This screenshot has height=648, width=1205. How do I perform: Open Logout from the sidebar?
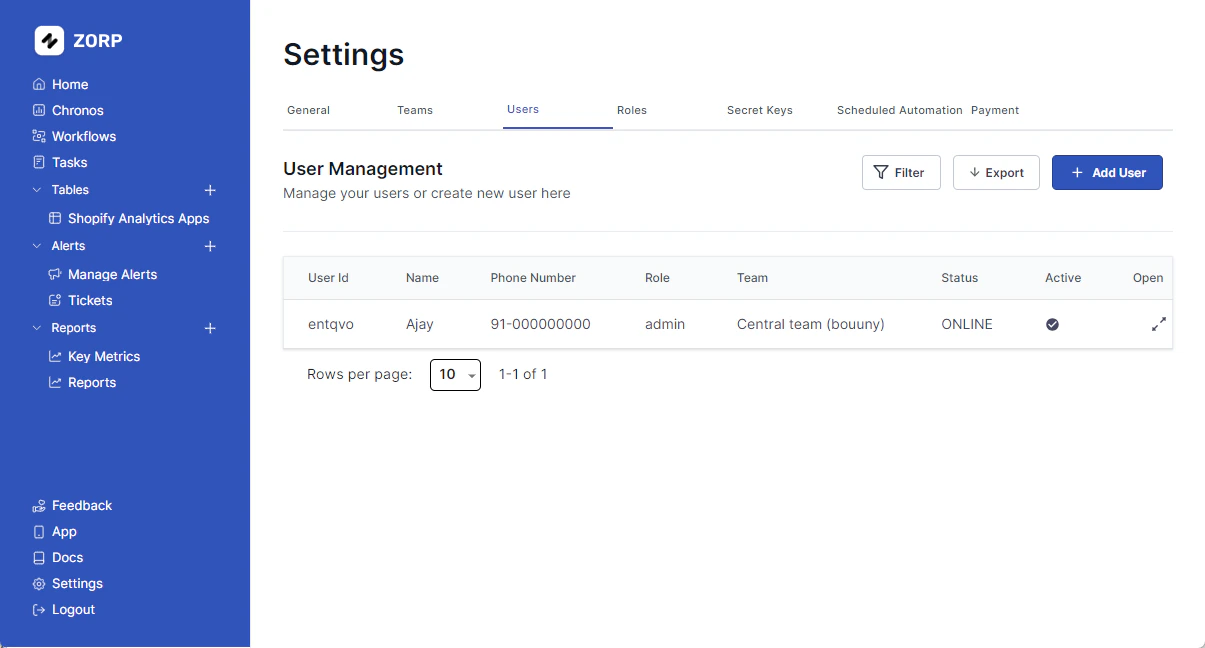[x=72, y=609]
